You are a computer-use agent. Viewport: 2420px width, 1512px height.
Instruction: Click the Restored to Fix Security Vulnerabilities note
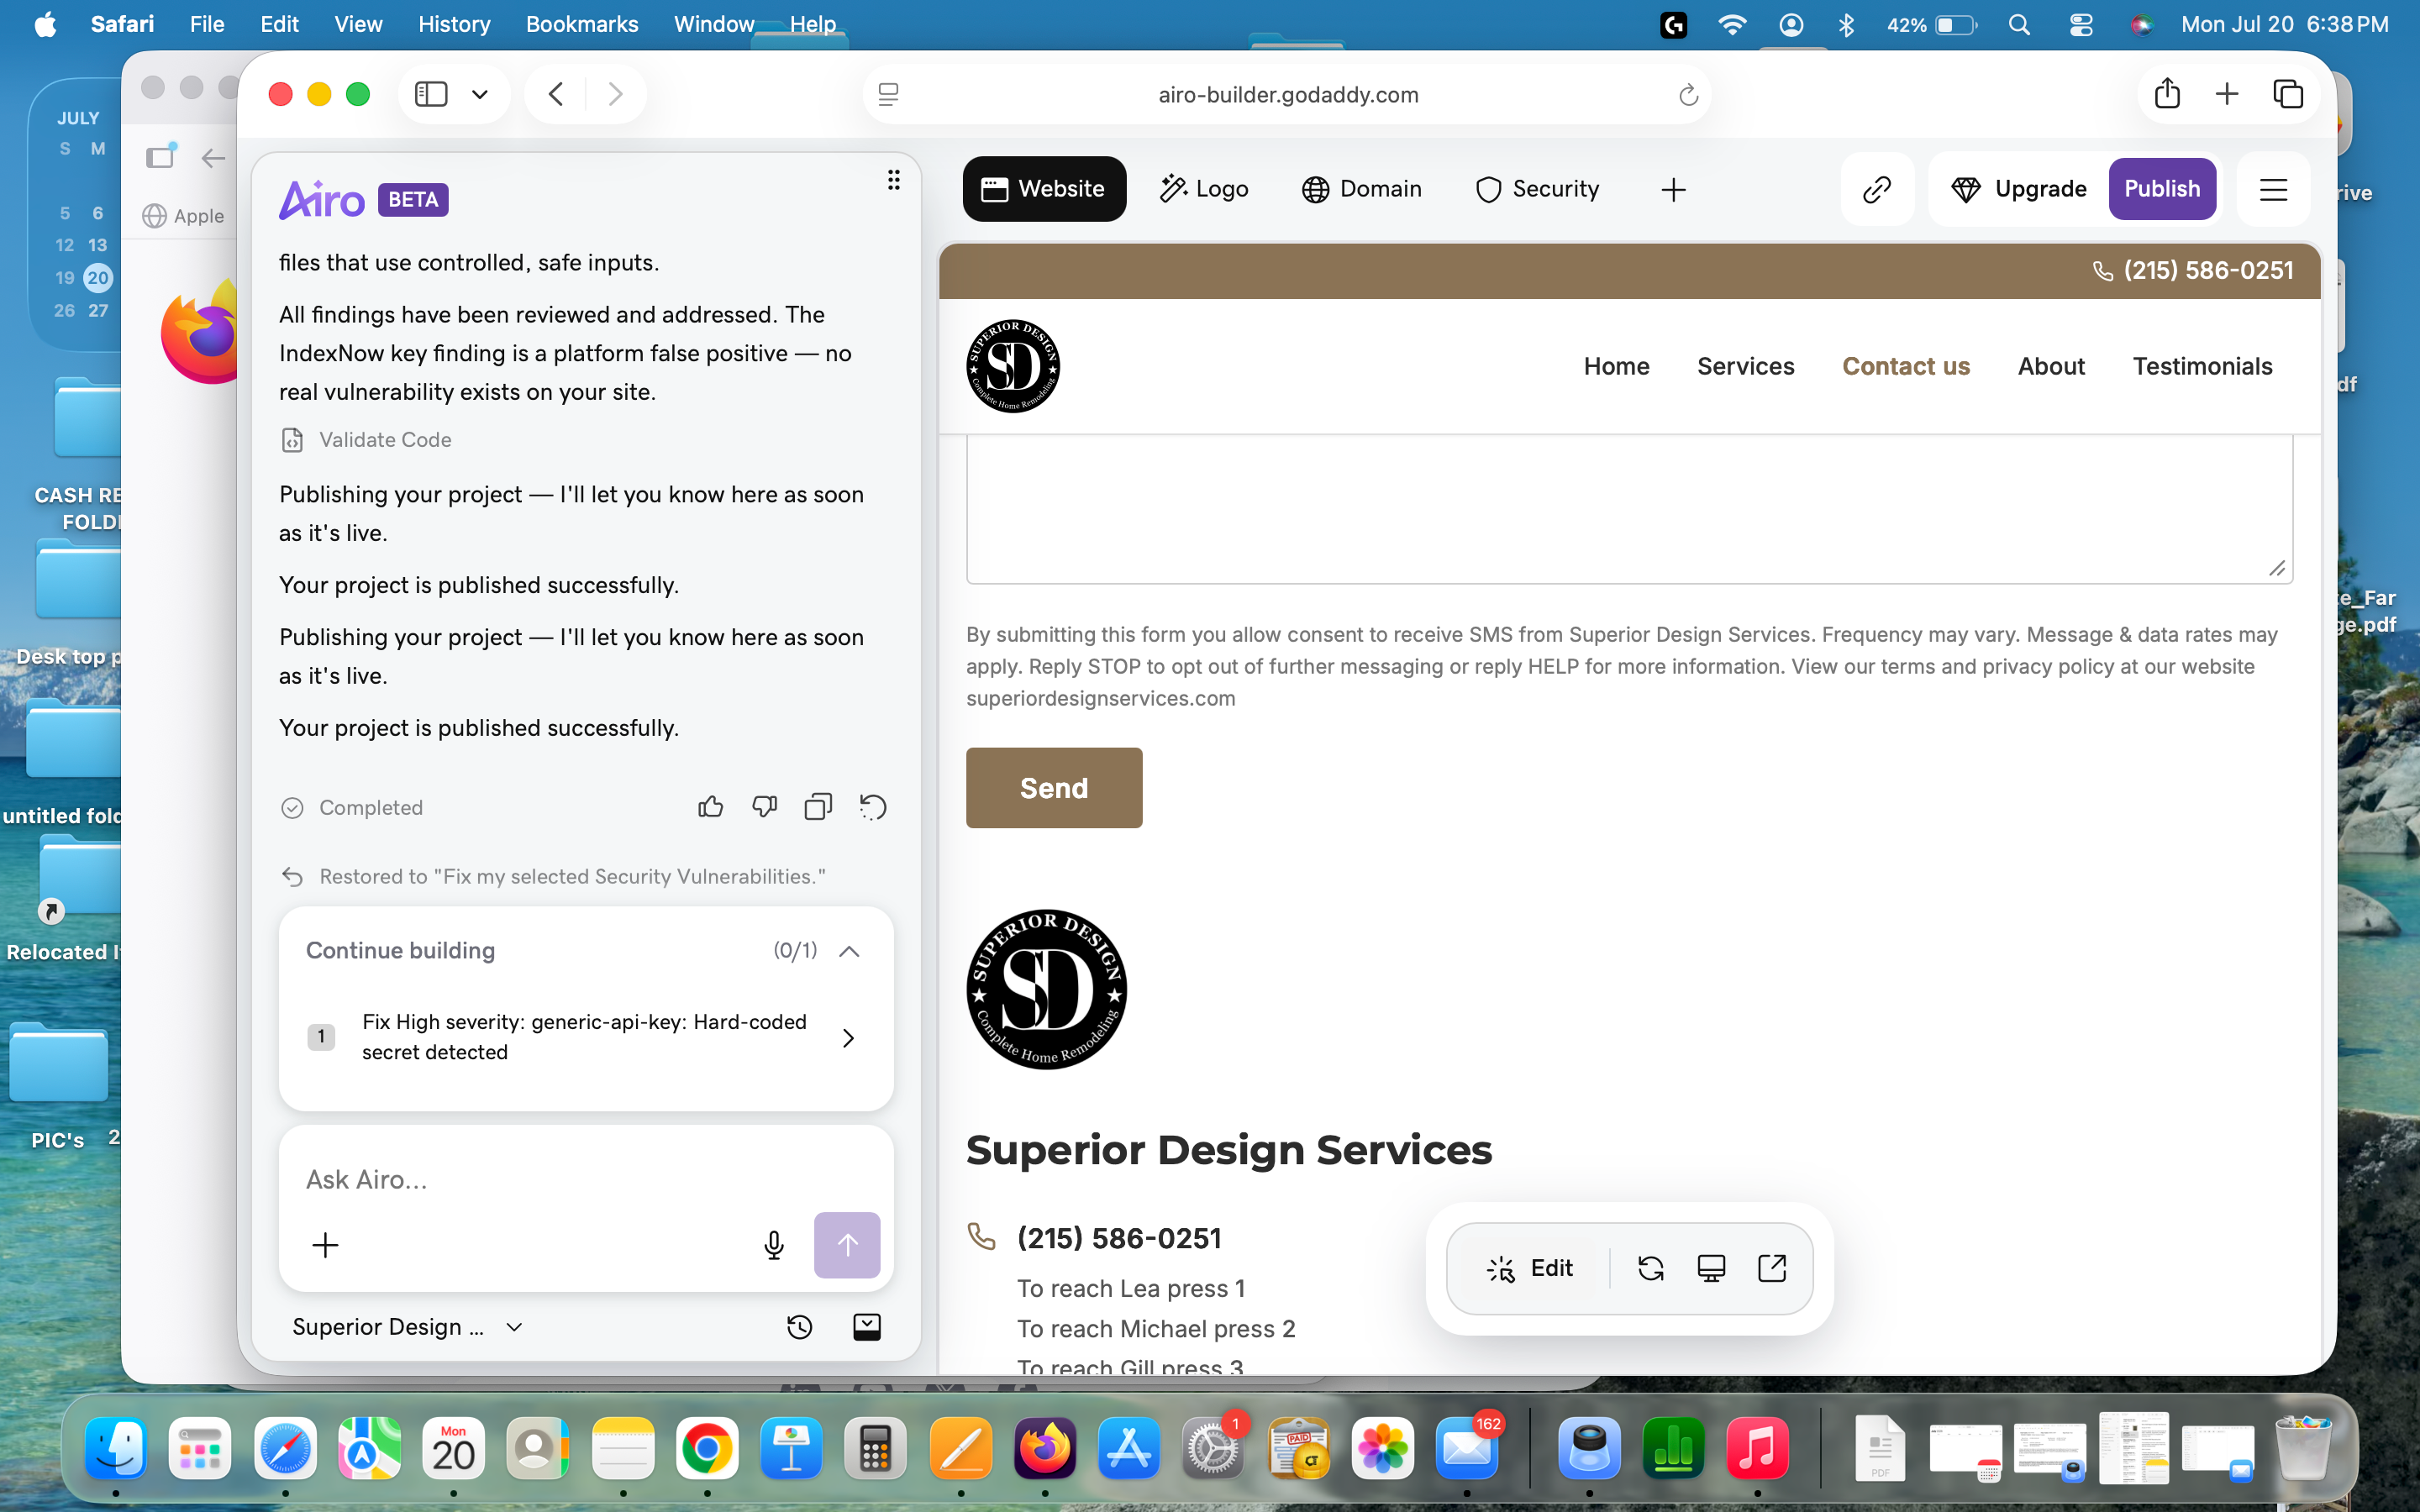point(572,877)
